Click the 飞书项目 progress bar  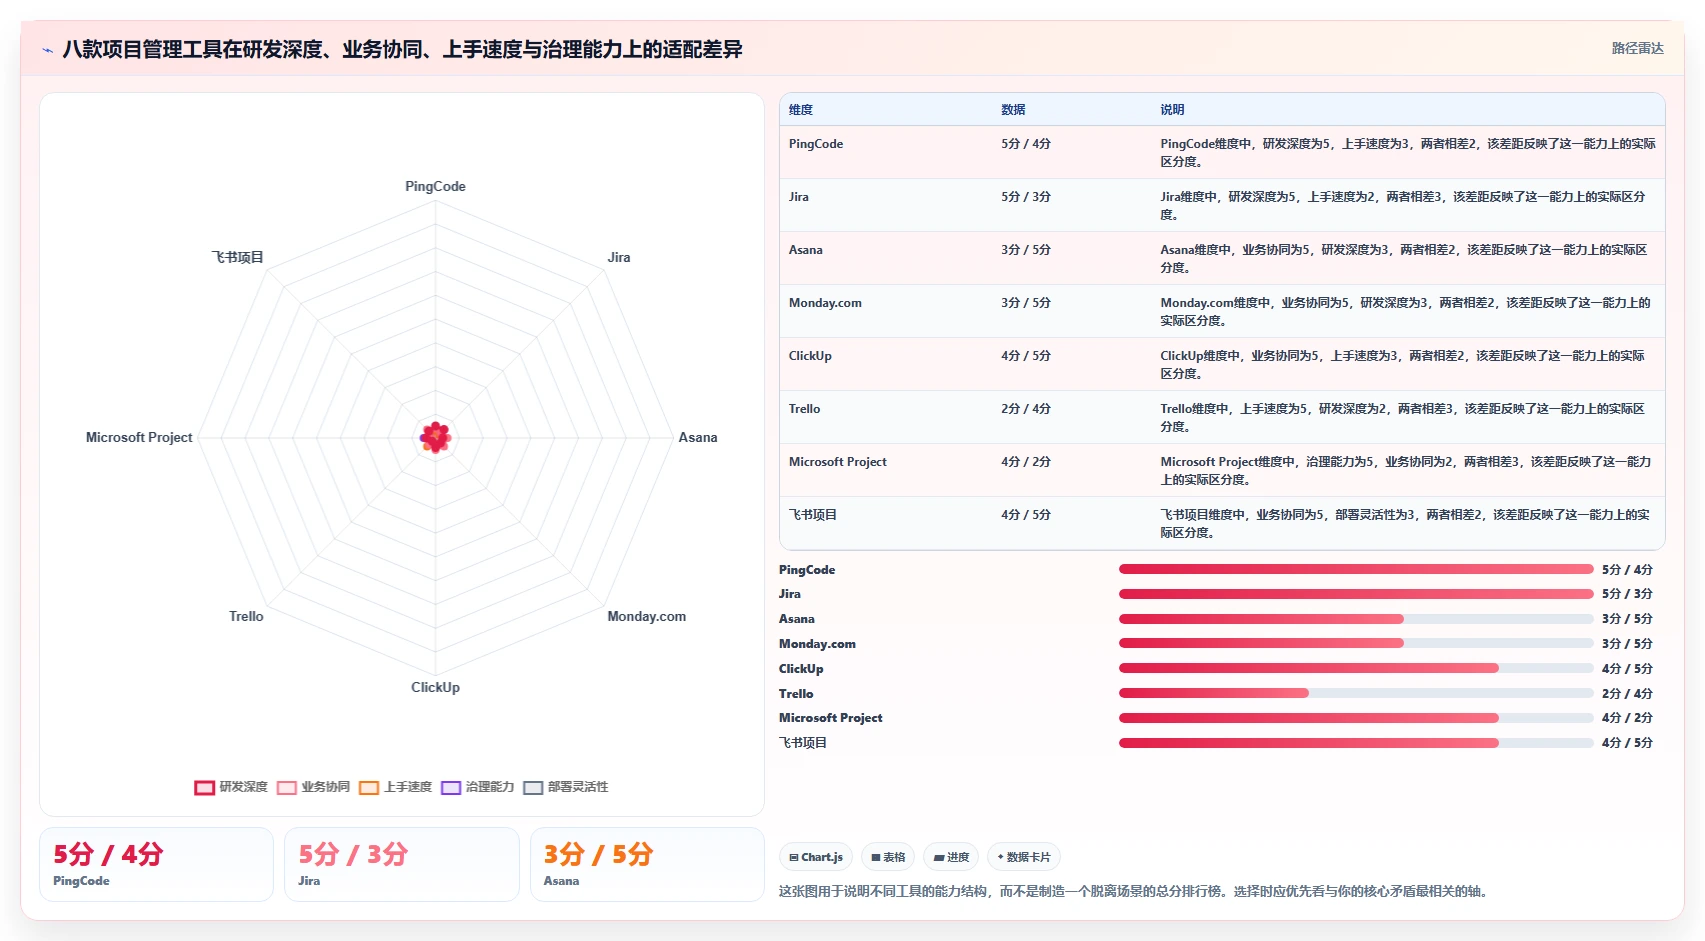(x=1356, y=743)
